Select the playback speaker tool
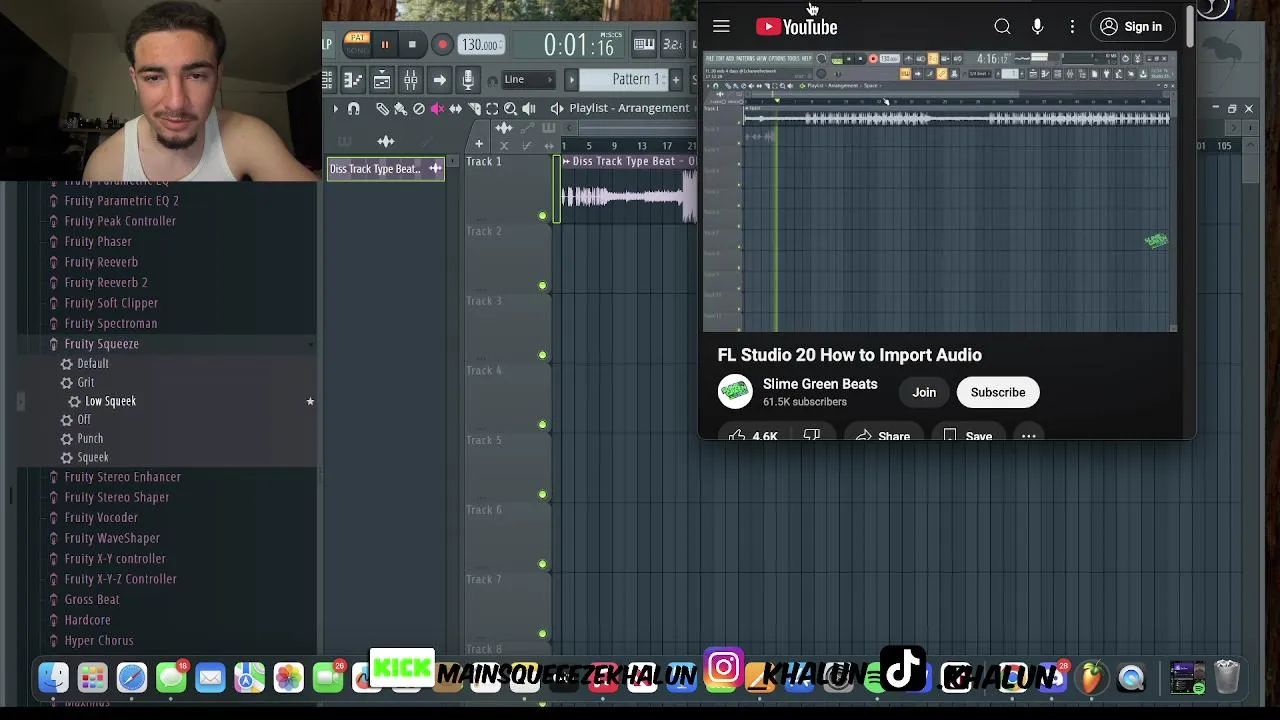1280x720 pixels. [529, 108]
